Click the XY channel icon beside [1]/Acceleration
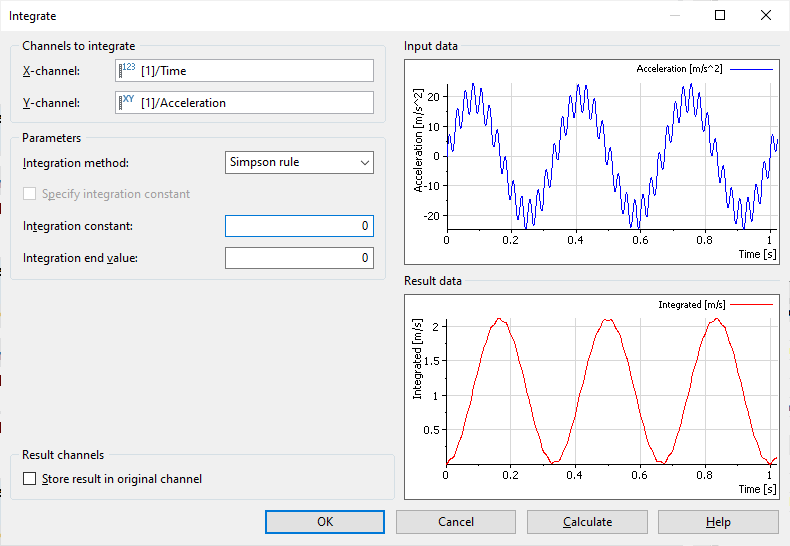The image size is (790, 546). [127, 102]
